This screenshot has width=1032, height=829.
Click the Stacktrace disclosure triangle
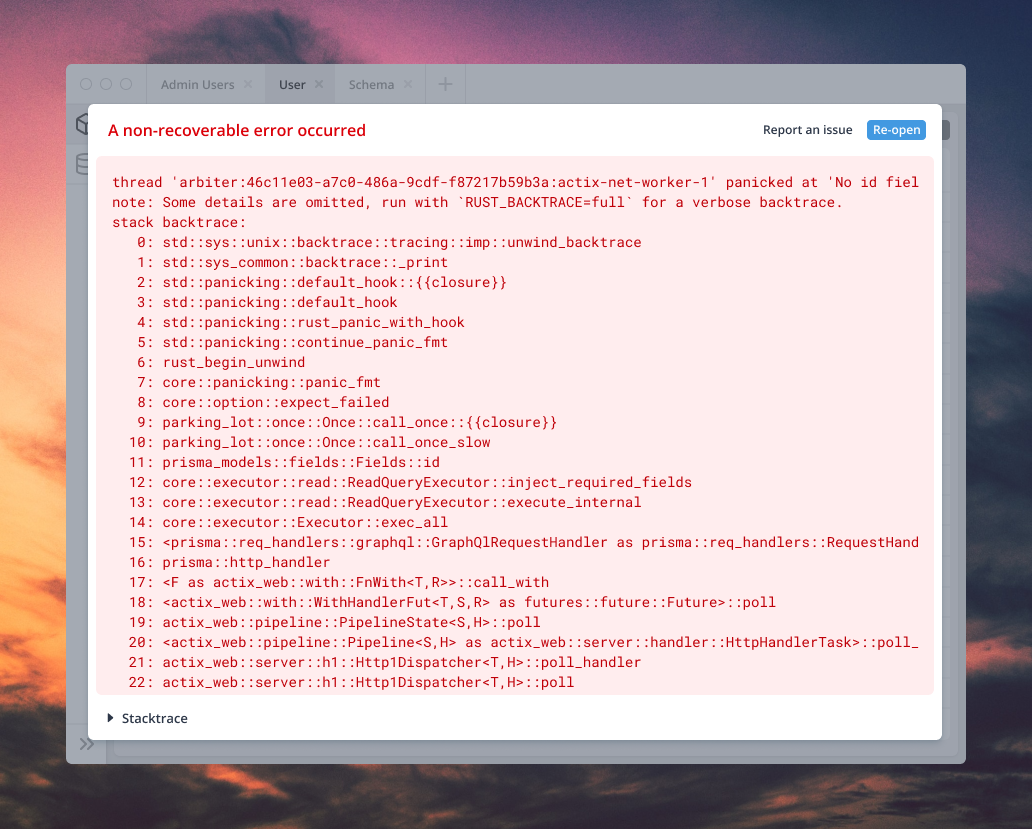point(111,718)
